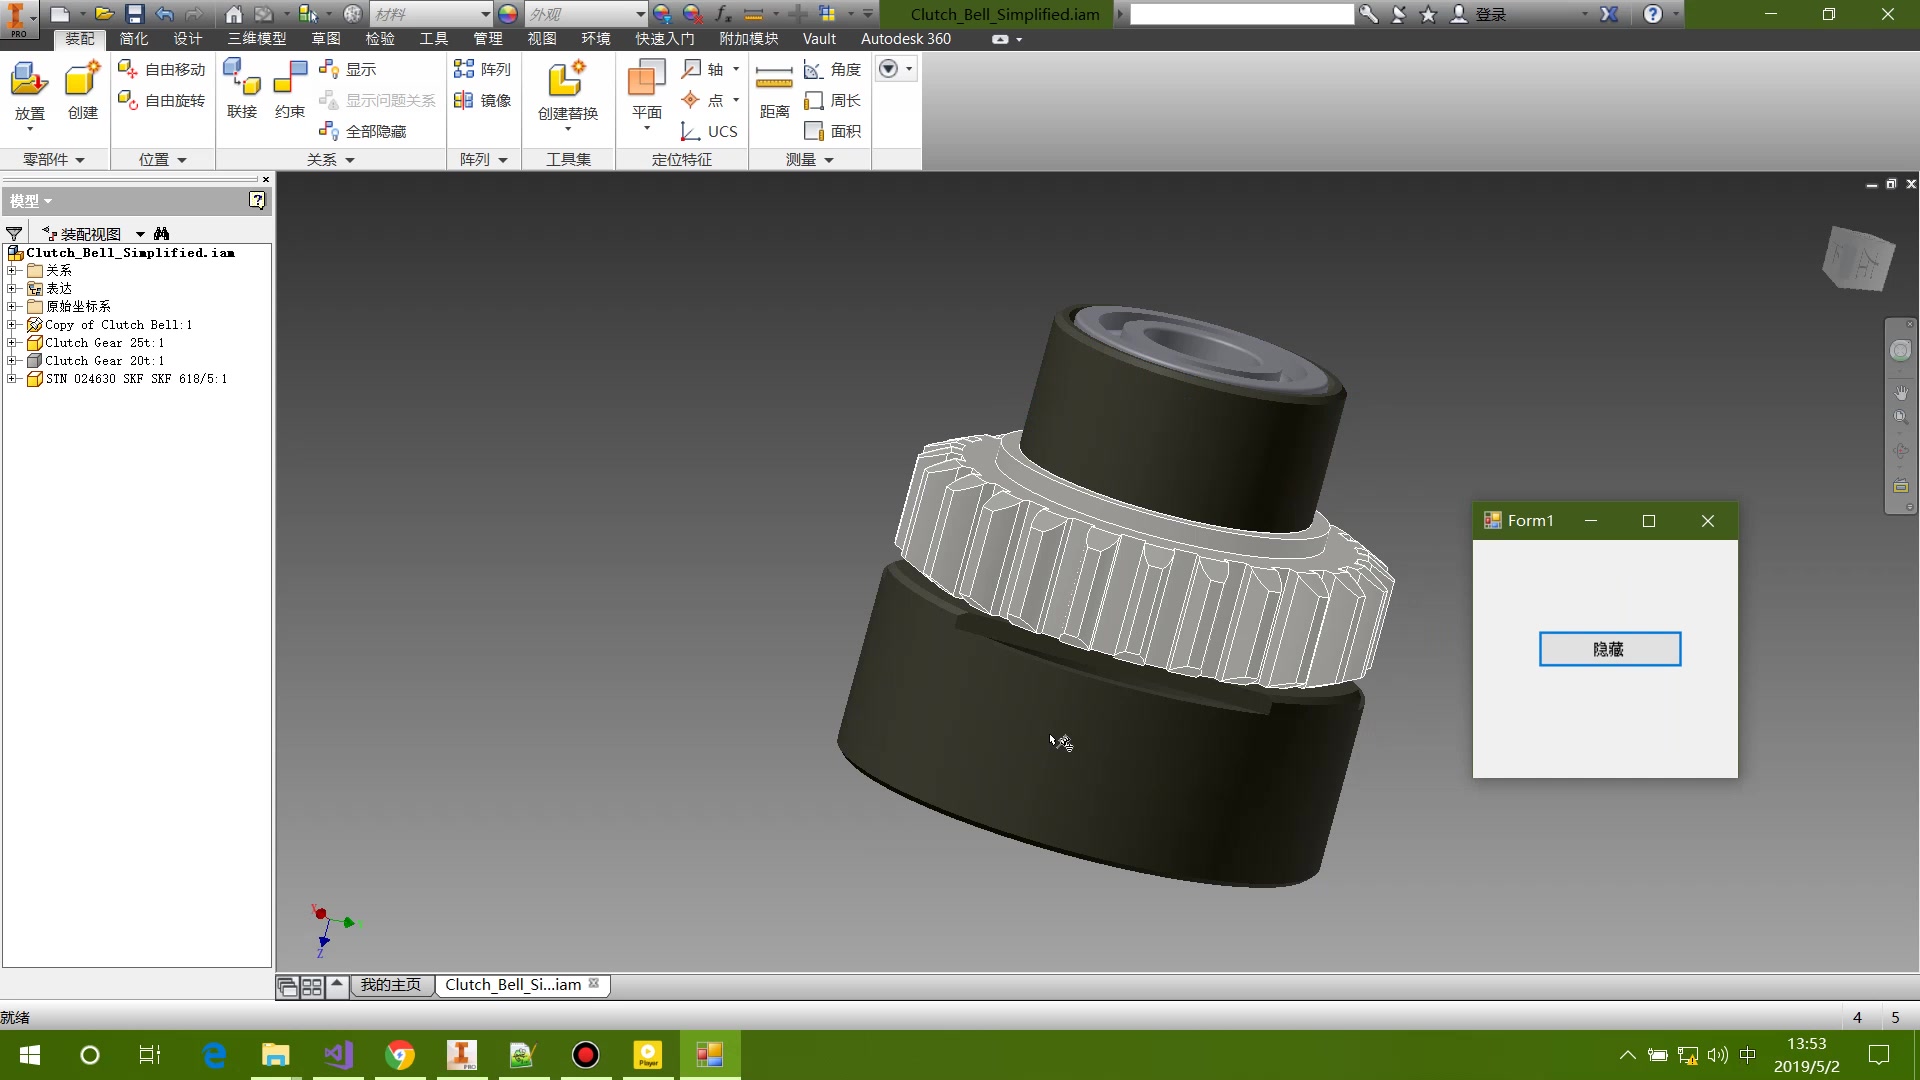Open My Home document tab
Screen dimensions: 1920x1080
(x=391, y=985)
